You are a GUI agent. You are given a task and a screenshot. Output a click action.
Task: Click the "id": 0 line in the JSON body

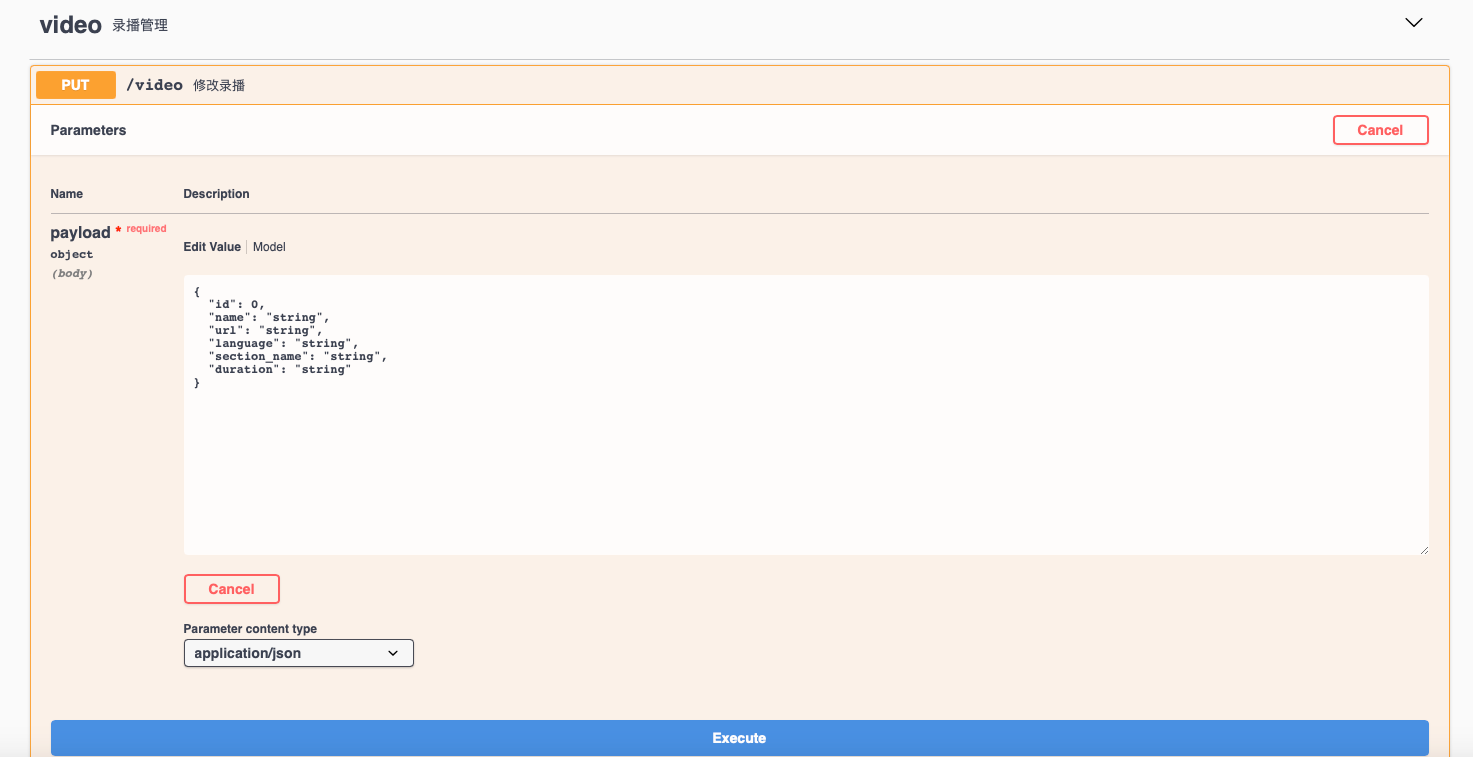(x=236, y=304)
